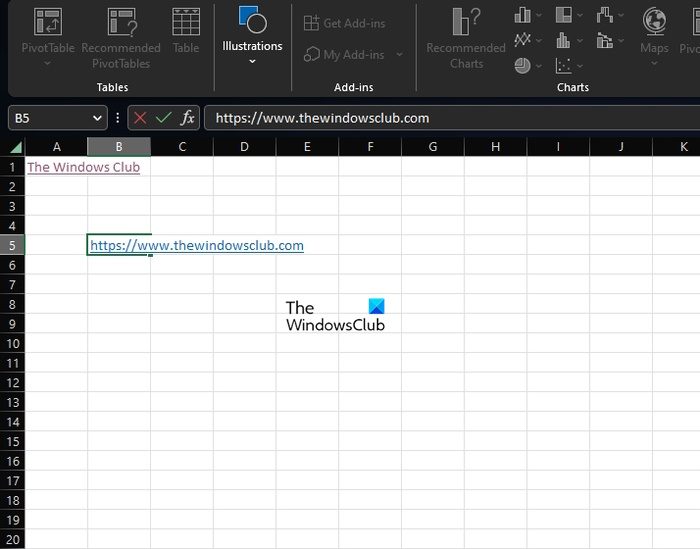Insert a hierarchy treemap chart
700x549 pixels.
point(563,15)
